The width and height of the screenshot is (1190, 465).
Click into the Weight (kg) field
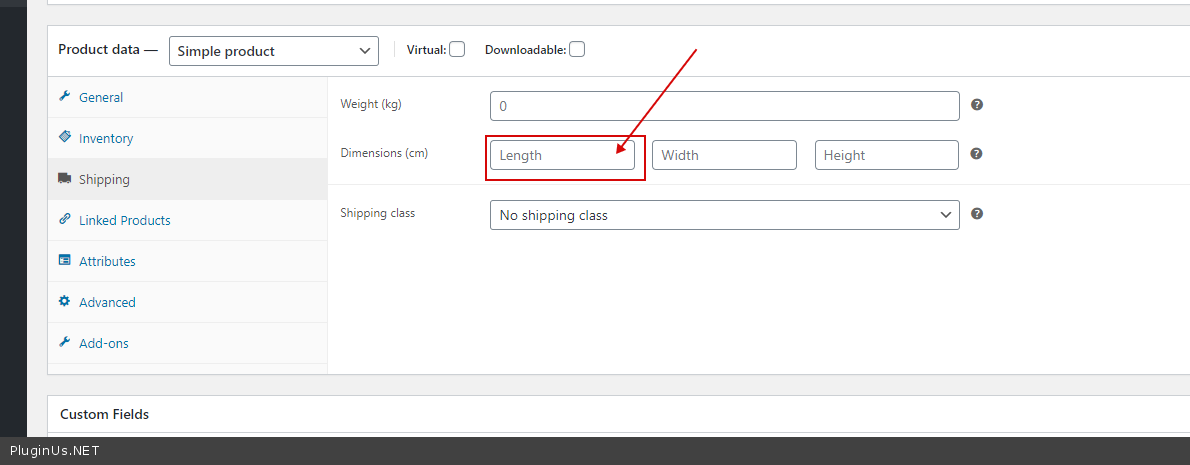(x=724, y=106)
